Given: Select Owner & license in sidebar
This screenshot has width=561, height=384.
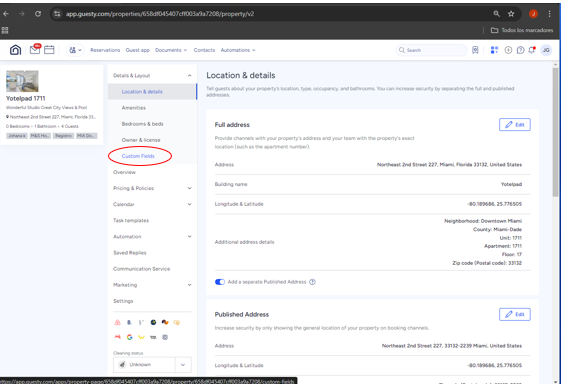Looking at the screenshot, I should [x=141, y=140].
